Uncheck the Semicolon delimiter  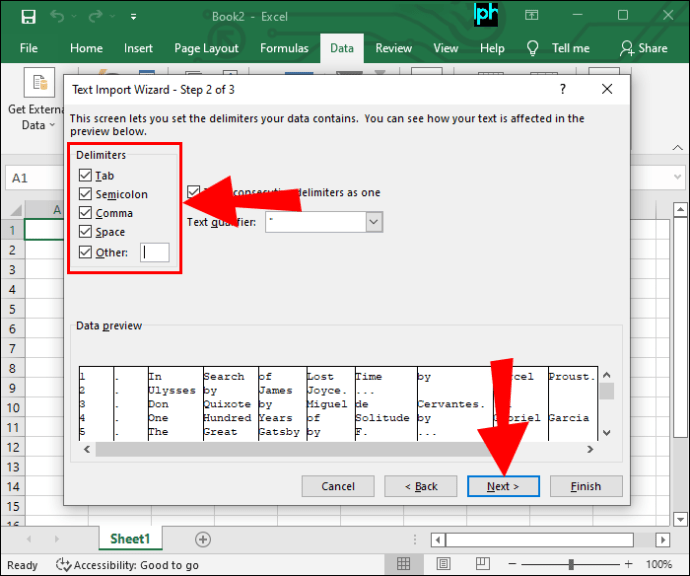(85, 194)
